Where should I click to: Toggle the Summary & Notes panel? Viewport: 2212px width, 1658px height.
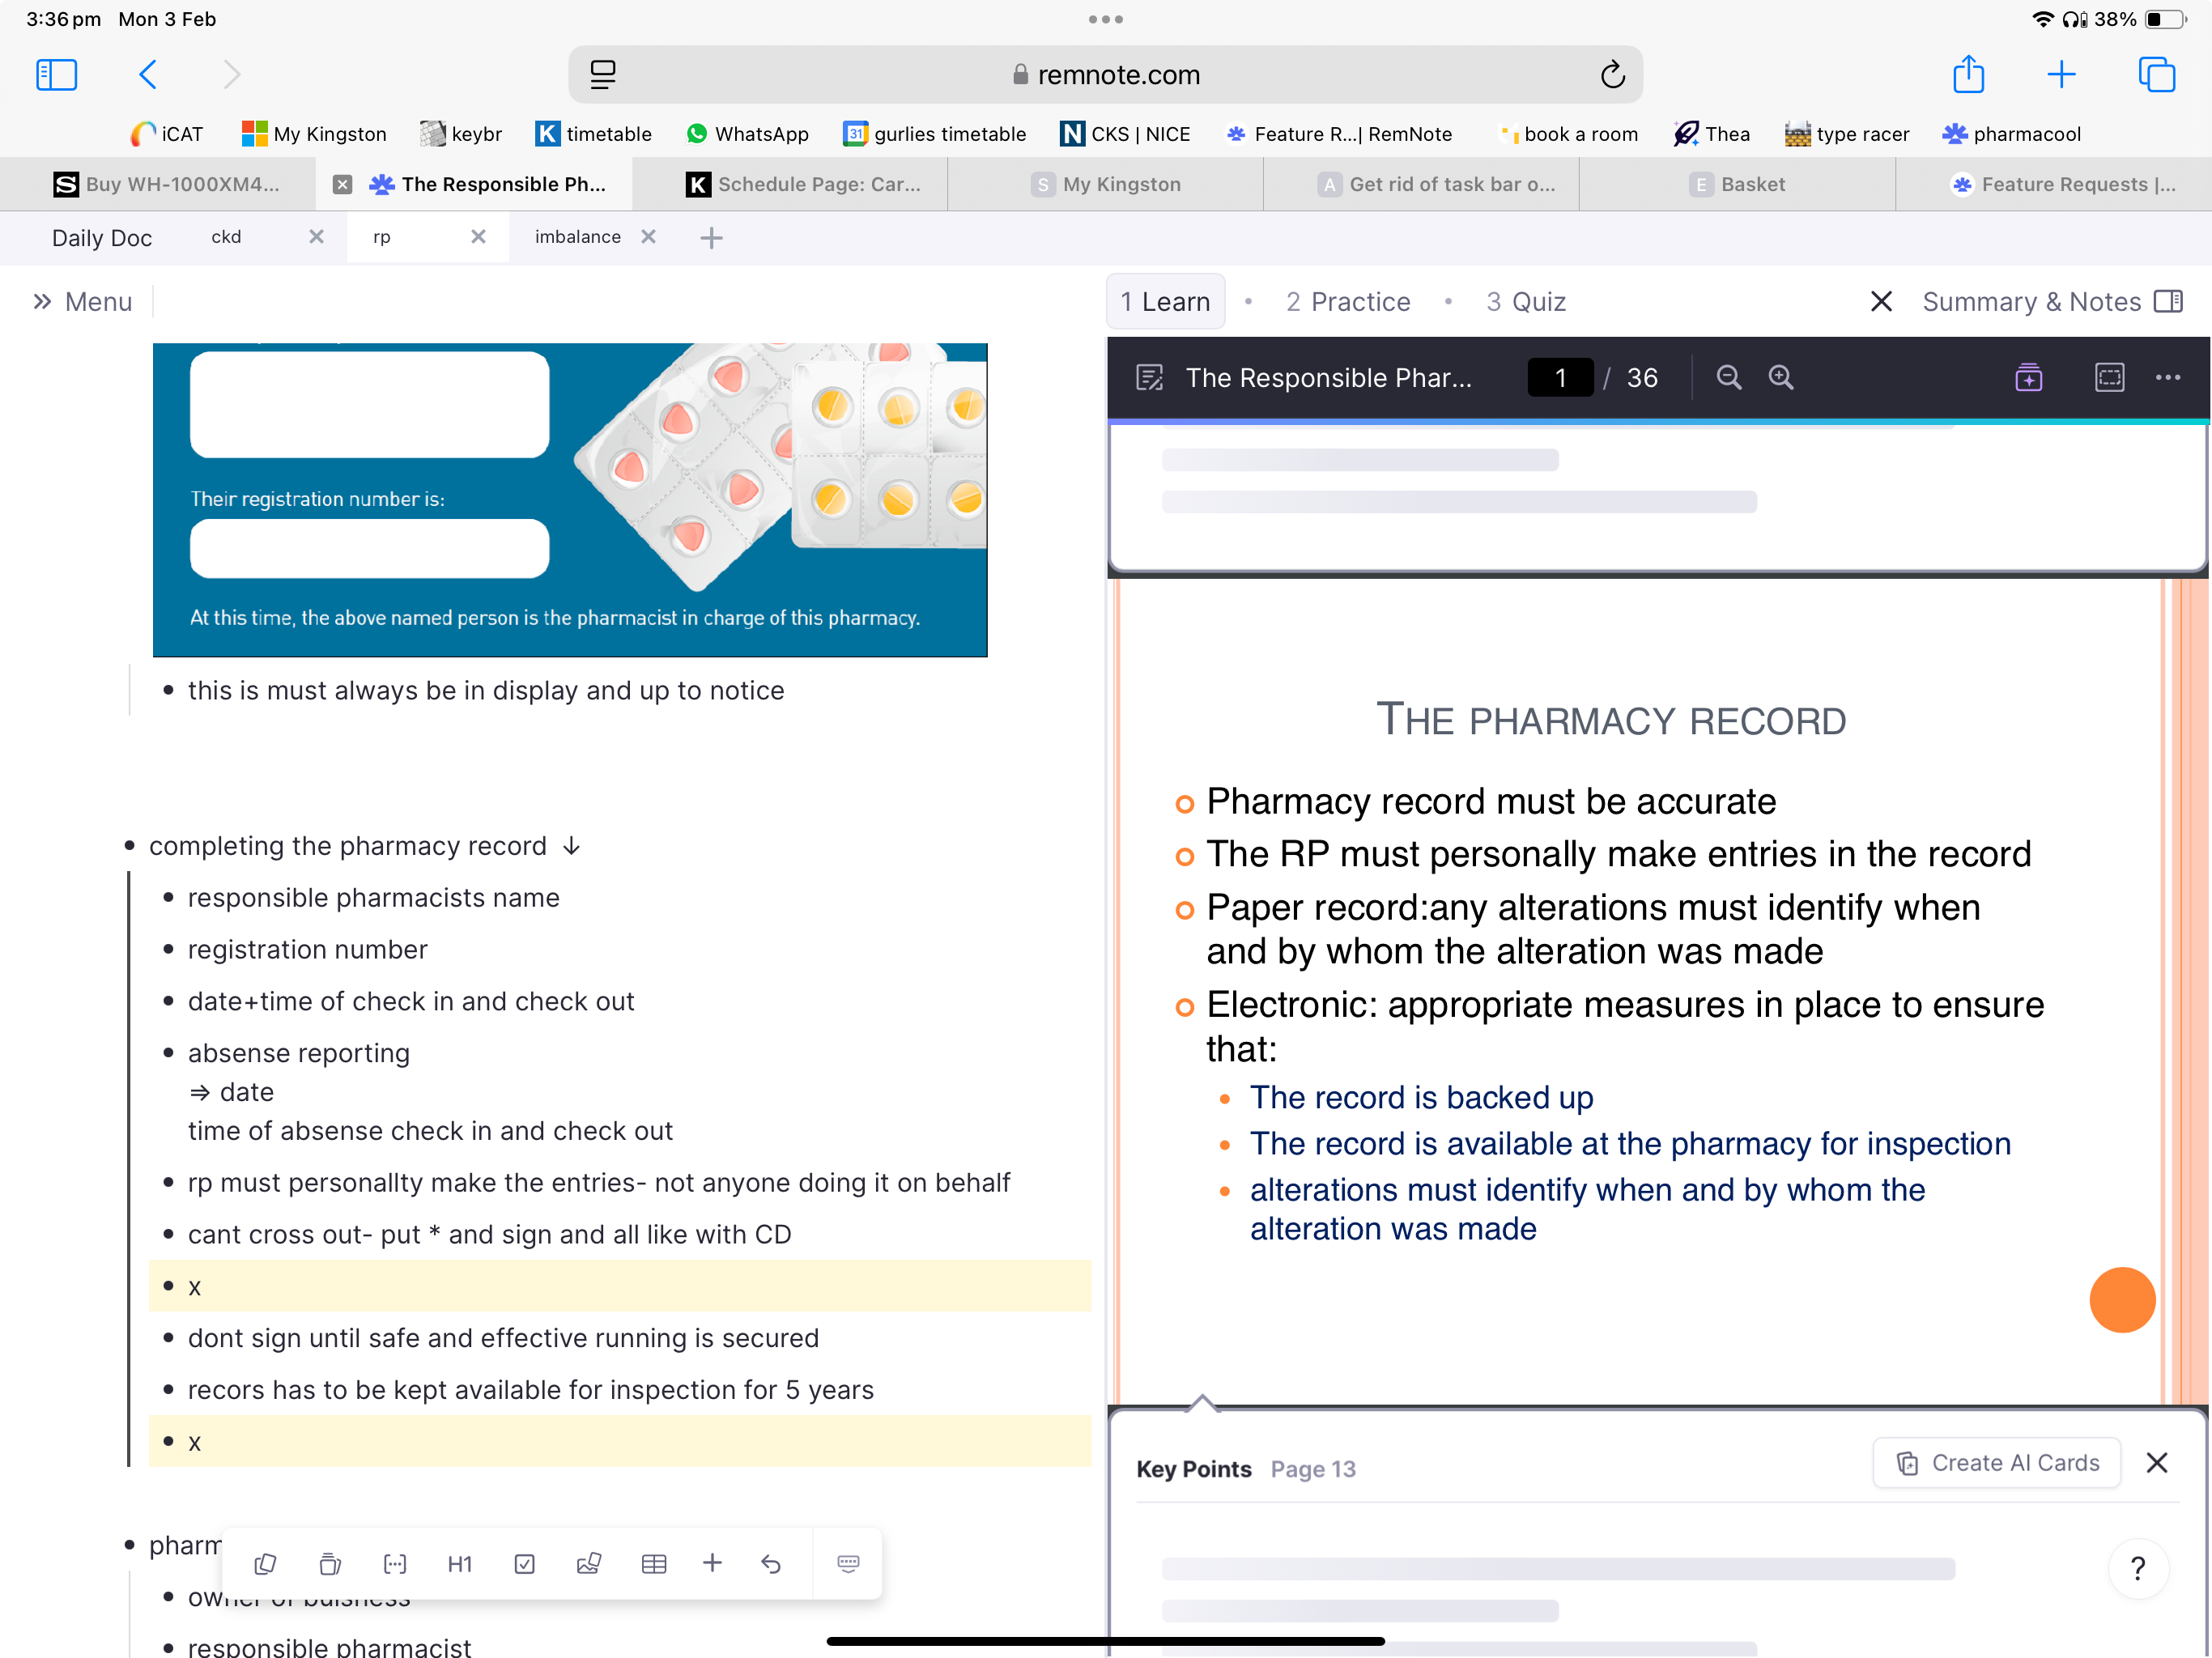pos(2053,301)
